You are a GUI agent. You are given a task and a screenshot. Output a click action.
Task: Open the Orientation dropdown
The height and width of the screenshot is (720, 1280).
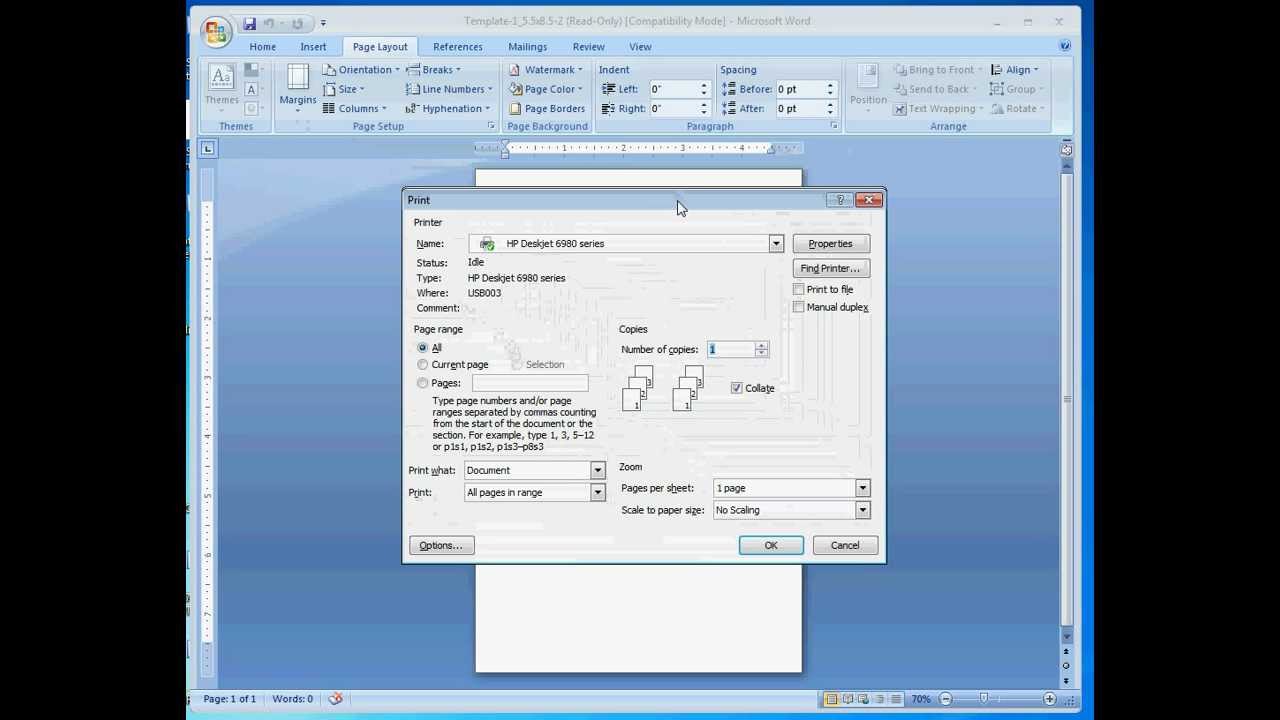pyautogui.click(x=362, y=70)
